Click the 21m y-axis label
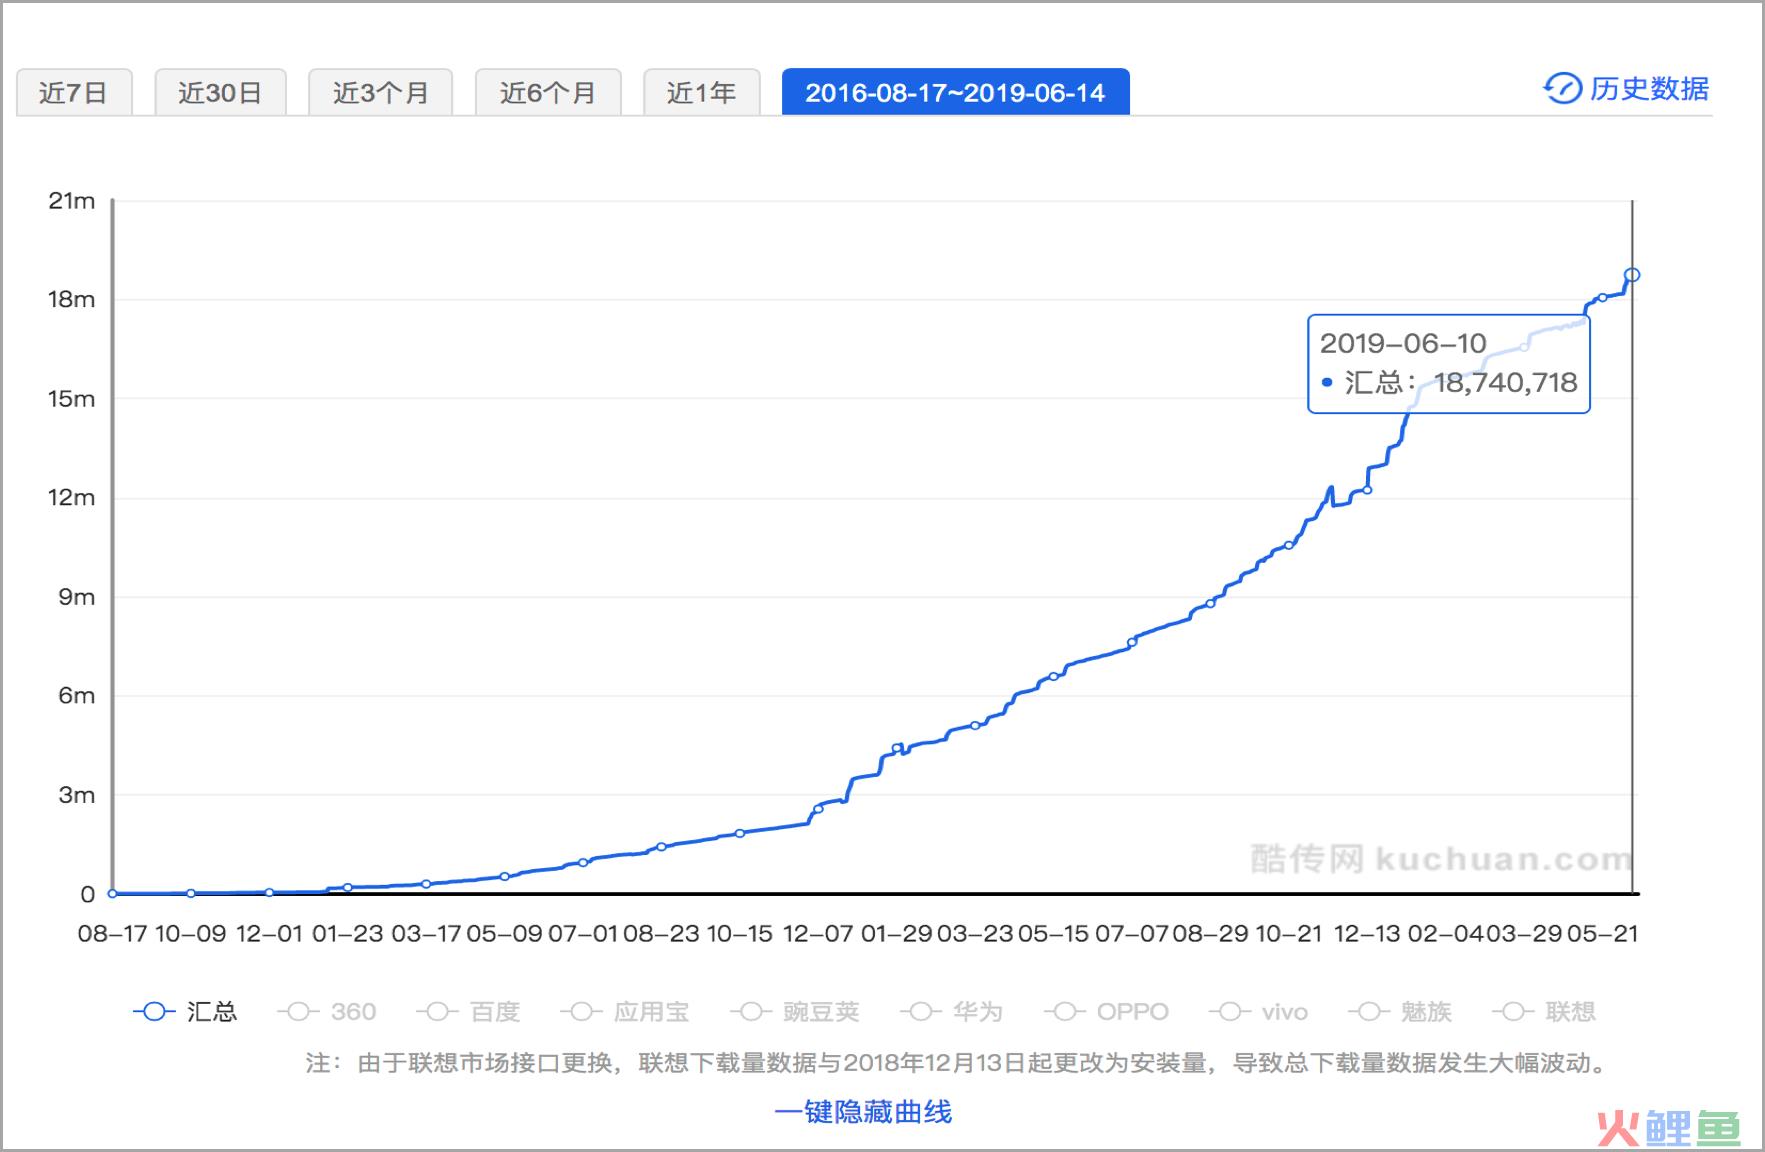 click(72, 201)
